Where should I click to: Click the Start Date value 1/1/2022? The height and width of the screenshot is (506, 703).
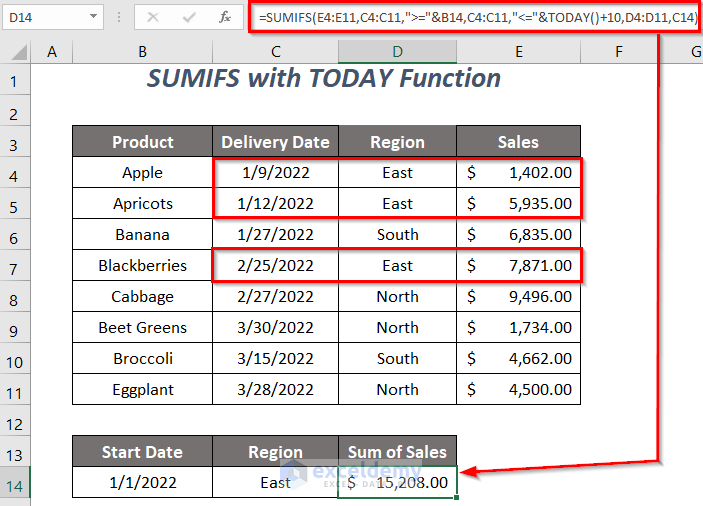click(x=142, y=482)
